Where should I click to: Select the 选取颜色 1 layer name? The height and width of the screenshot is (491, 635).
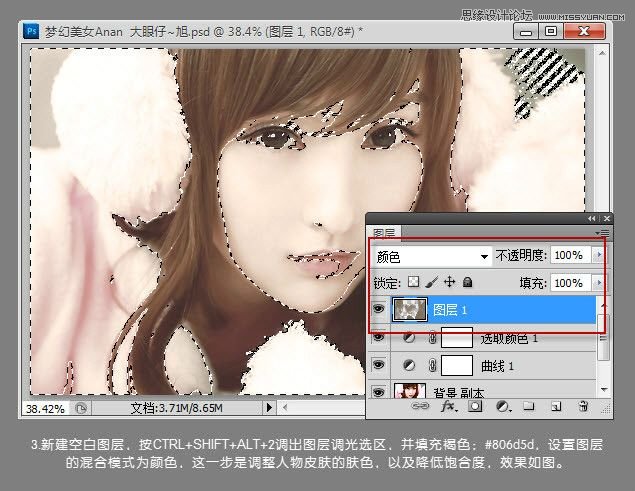509,339
